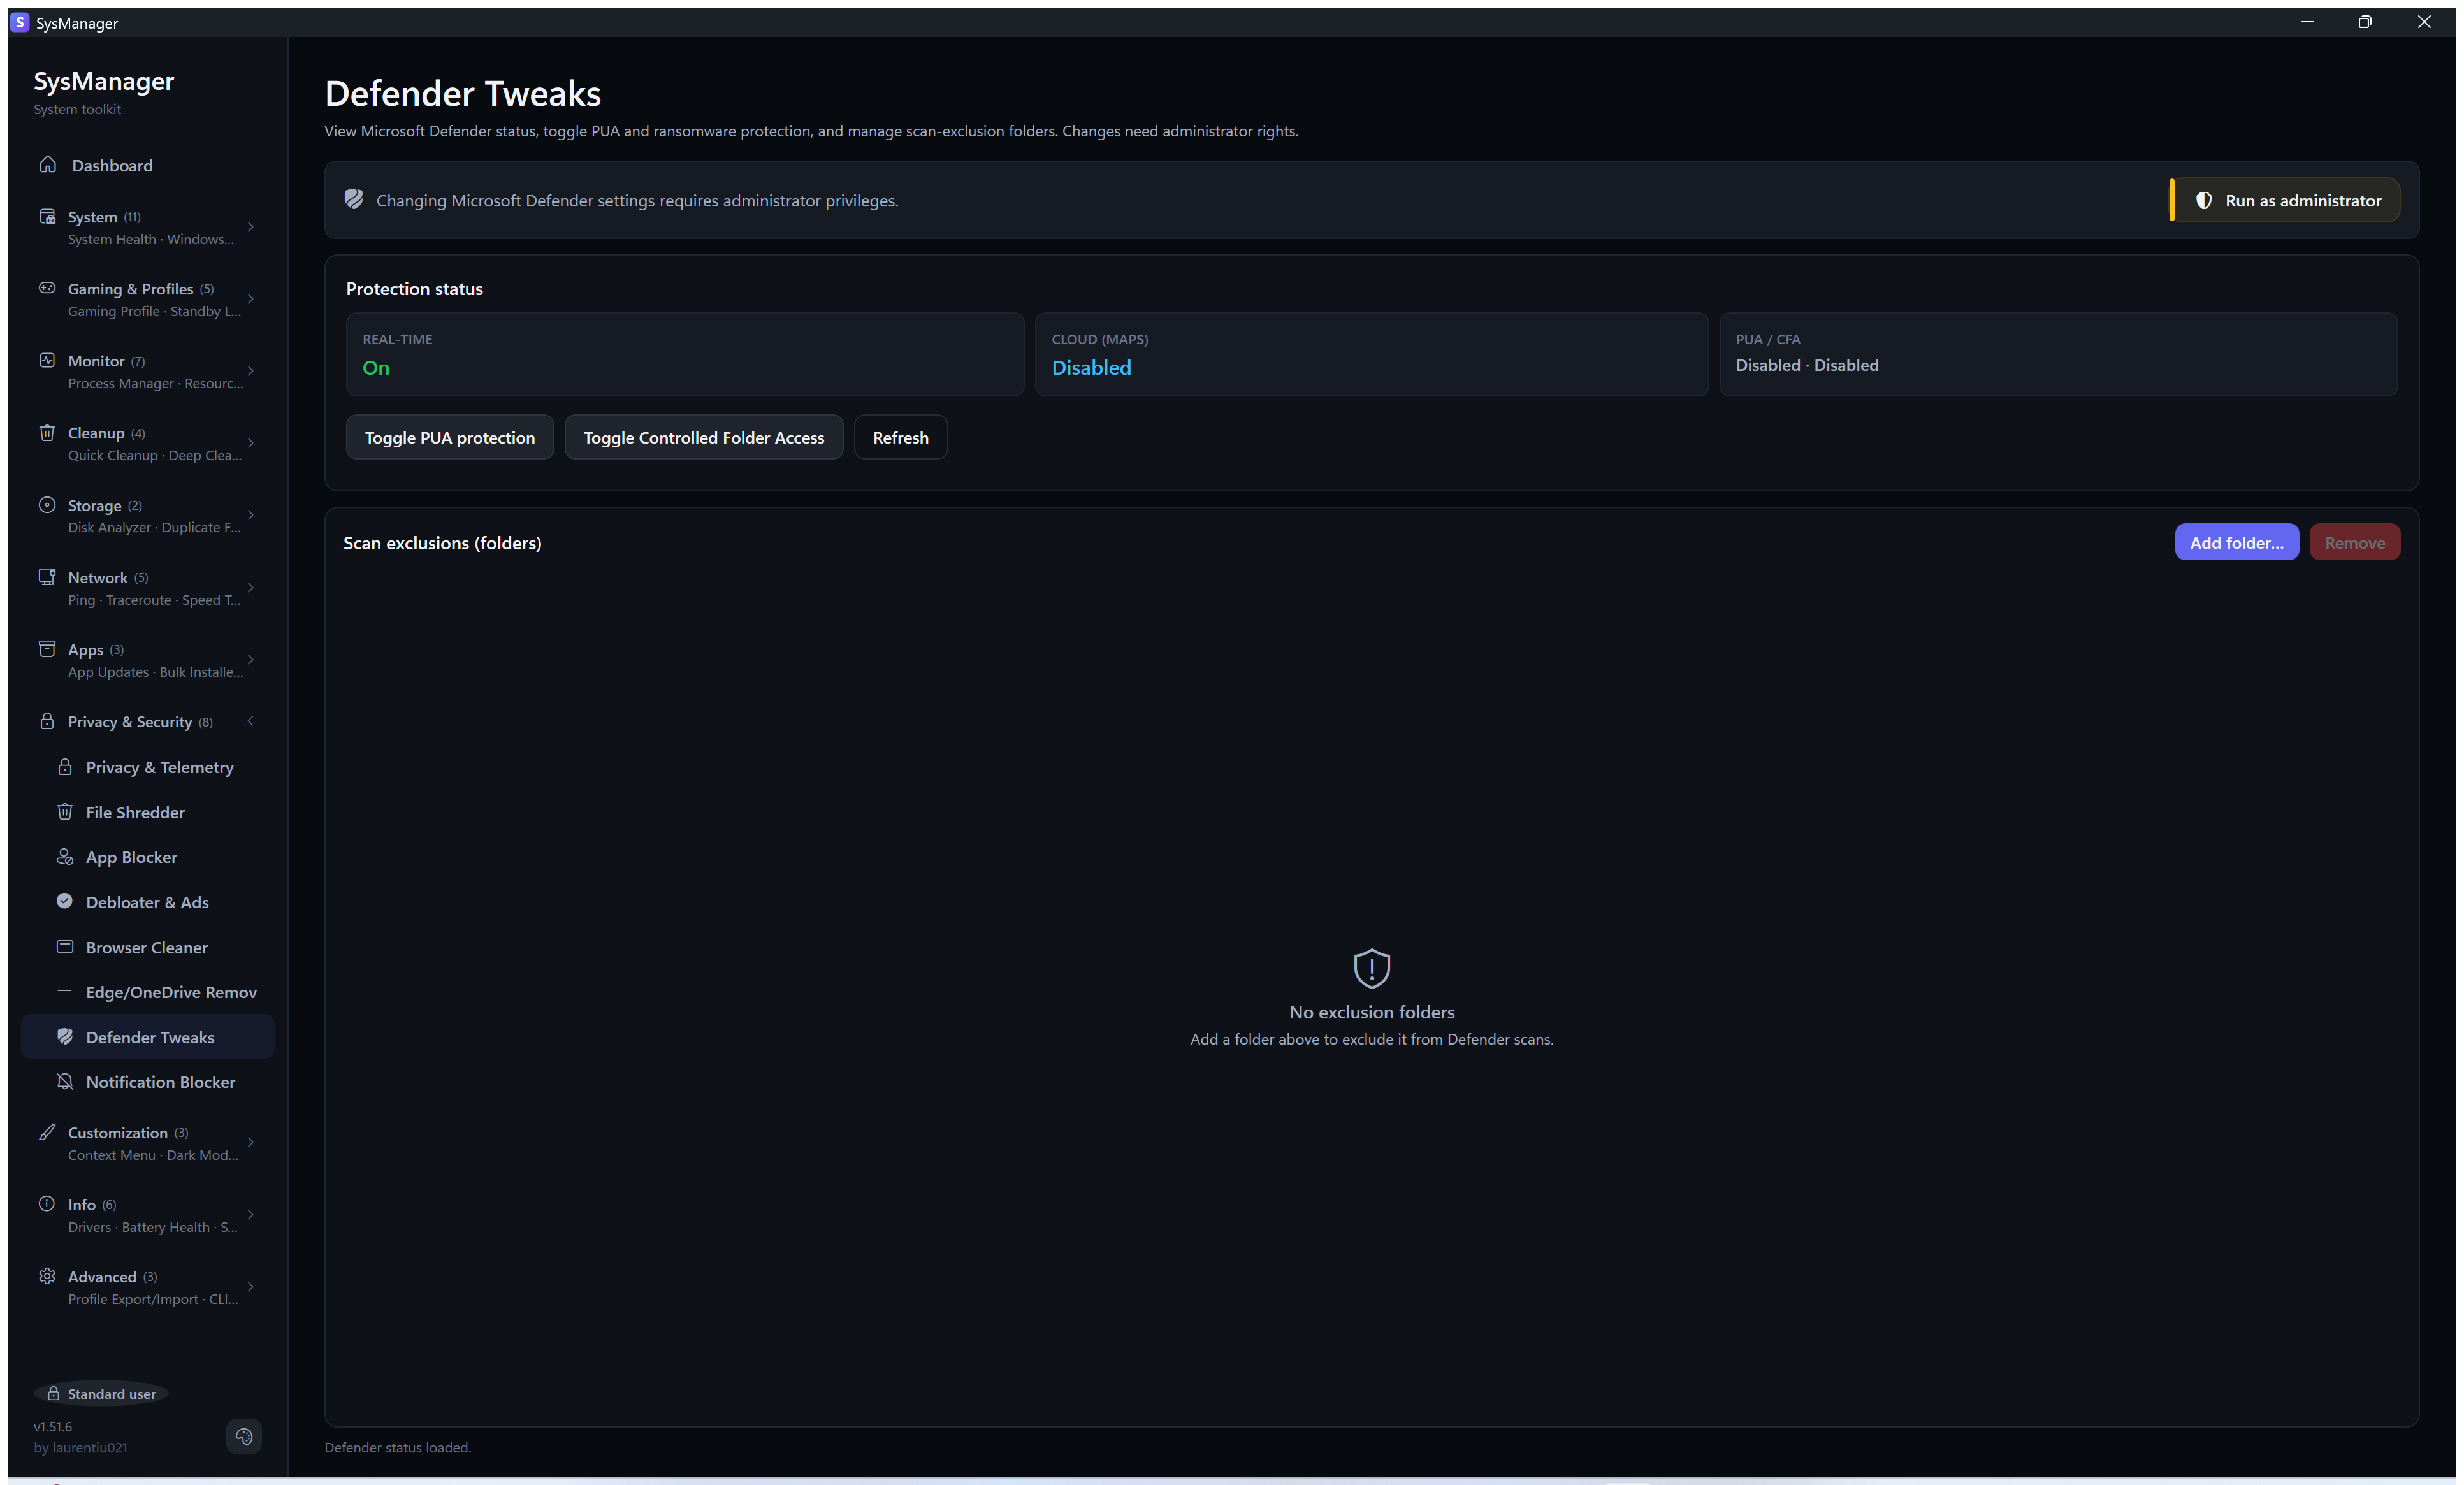Viewport: 2464px width, 1485px height.
Task: Click the Browser Cleaner window icon
Action: tap(65, 946)
